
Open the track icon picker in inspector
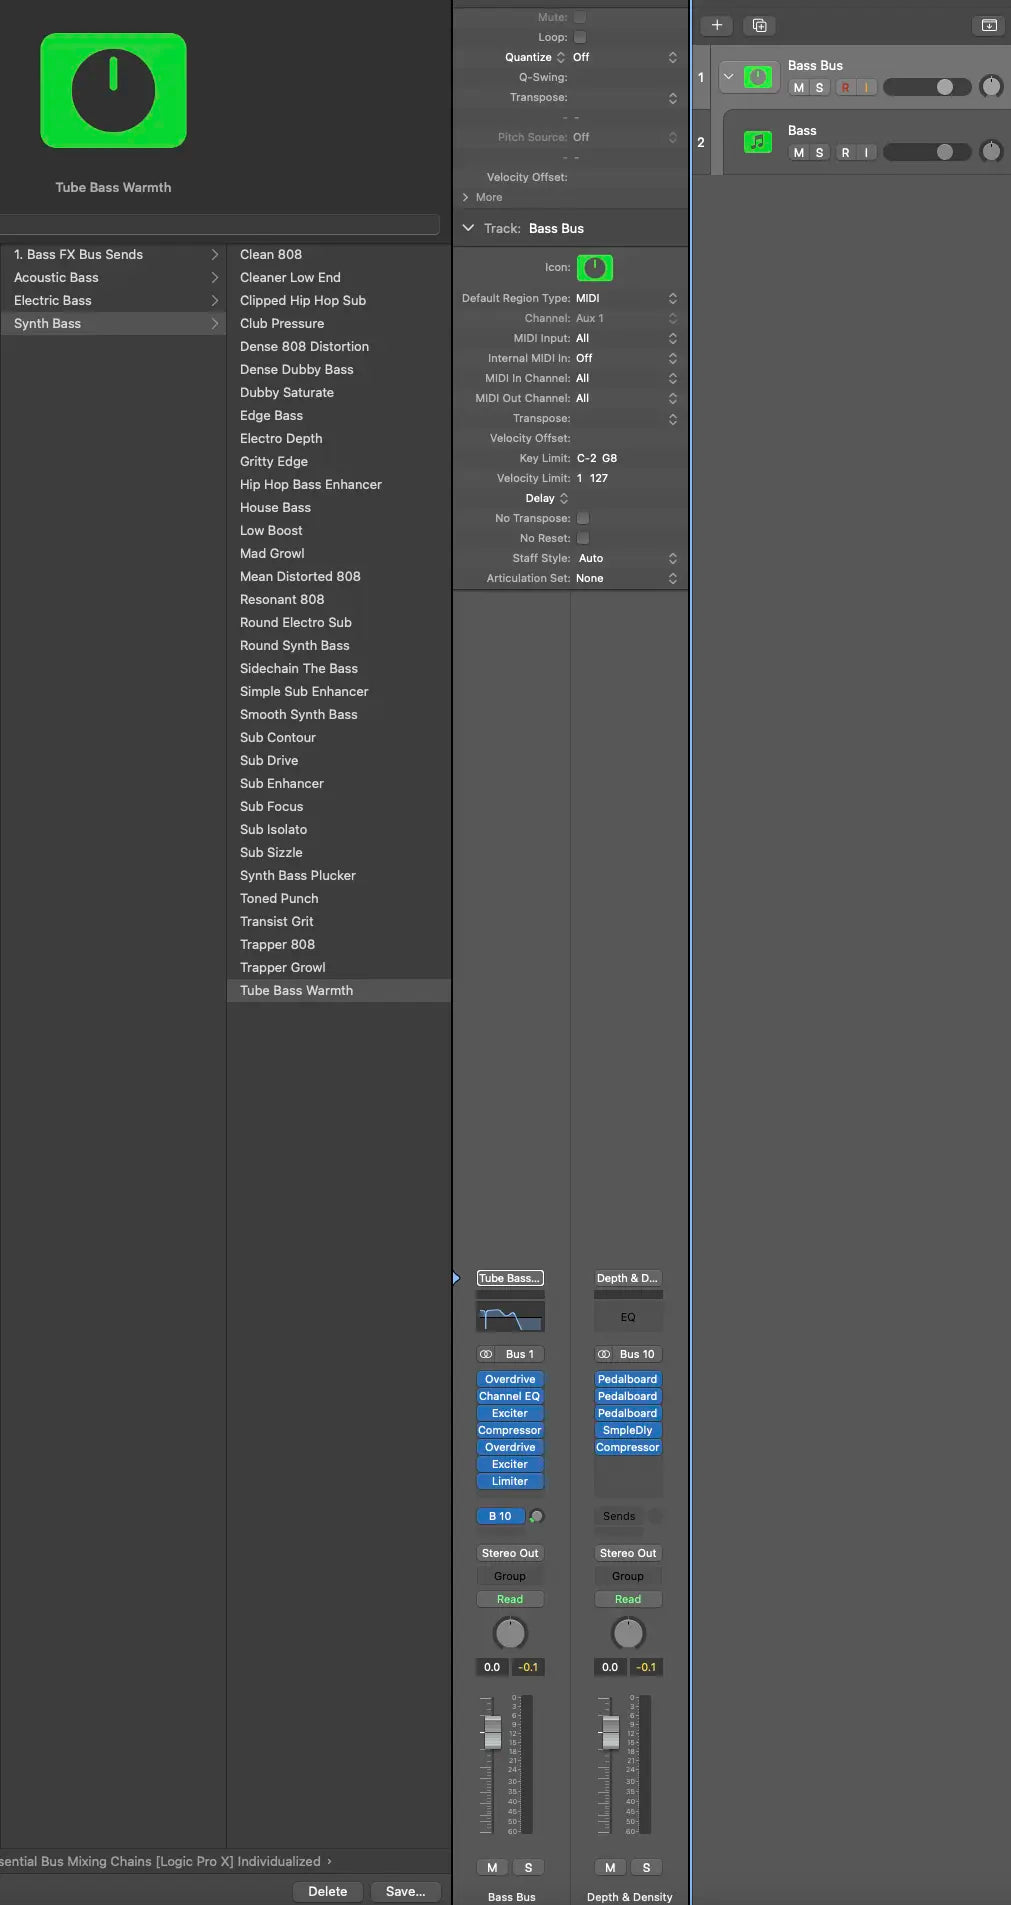595,268
